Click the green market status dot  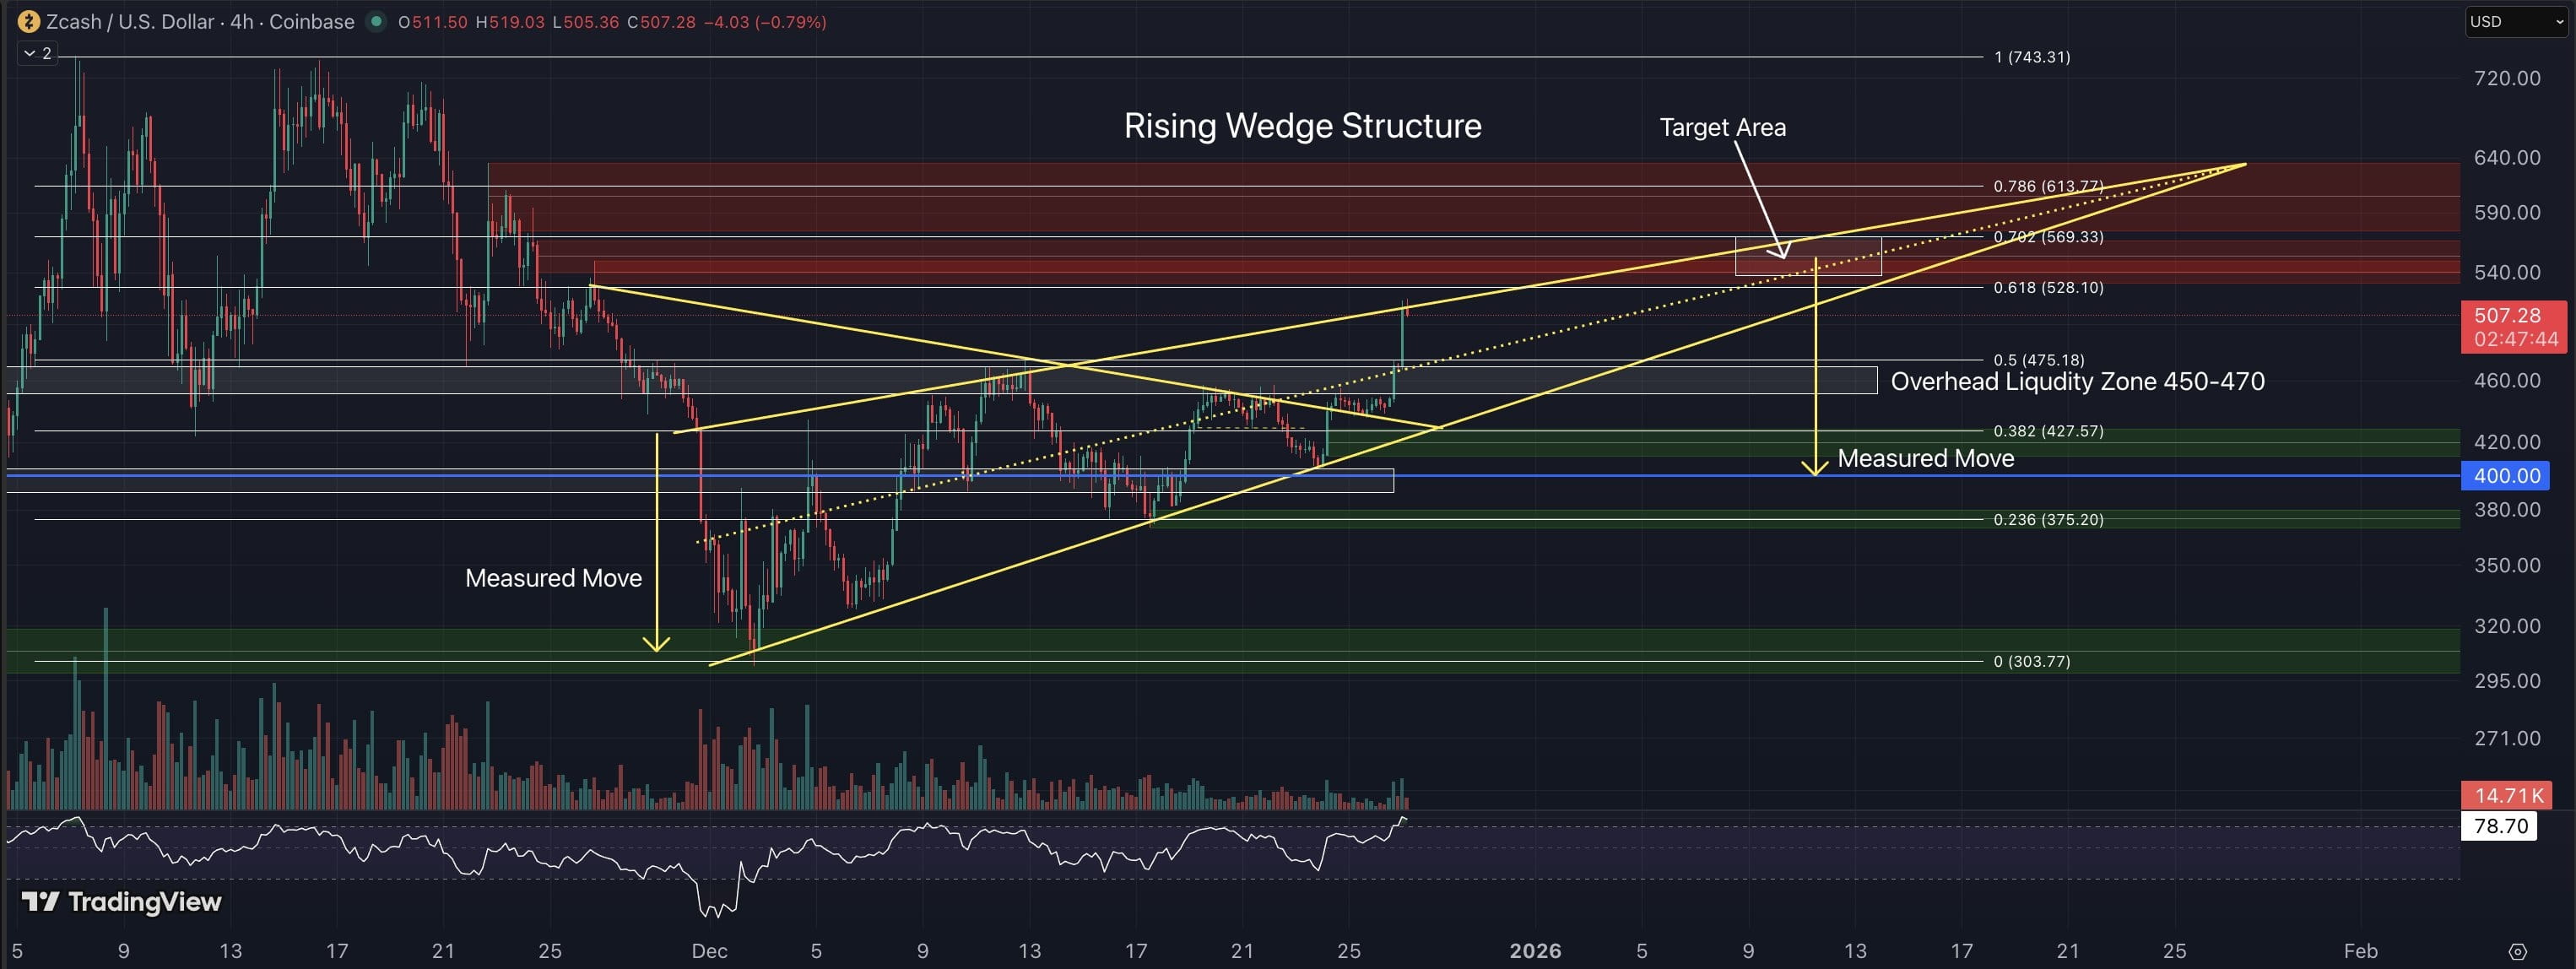pyautogui.click(x=376, y=21)
